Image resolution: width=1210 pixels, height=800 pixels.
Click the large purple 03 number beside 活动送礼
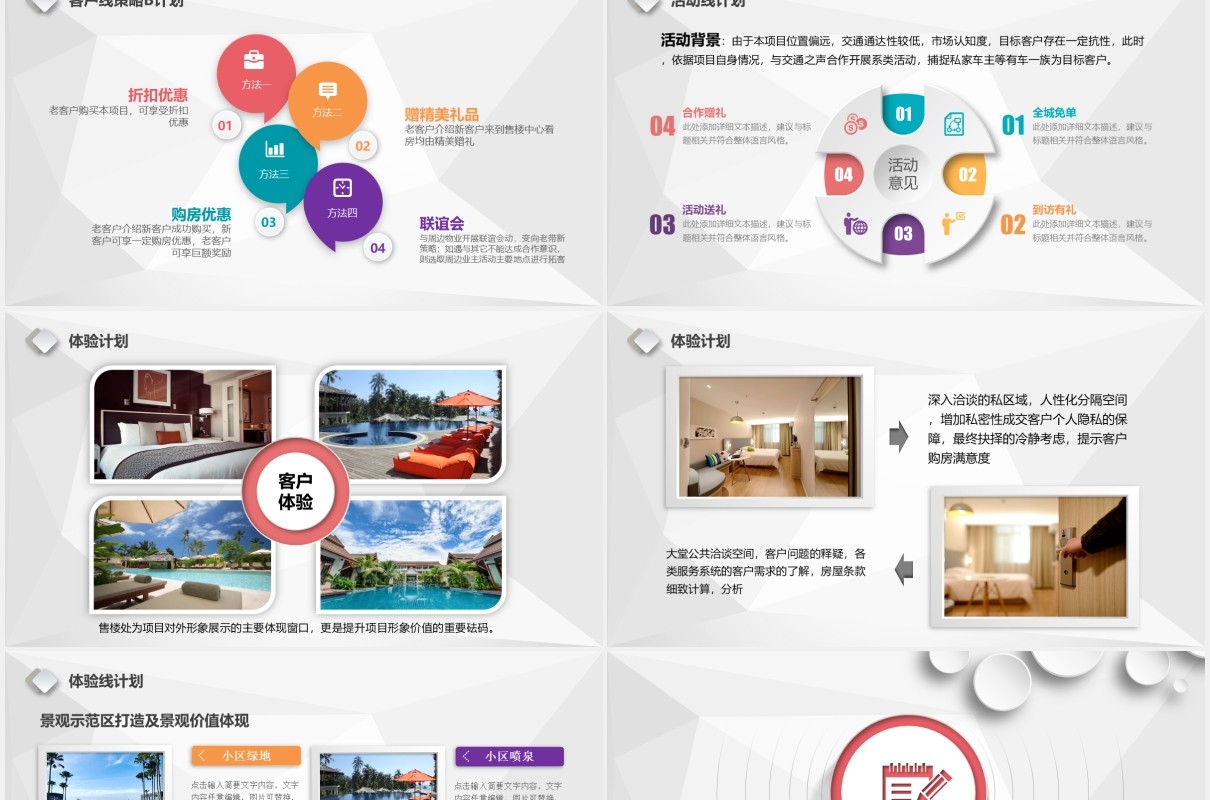tap(663, 224)
